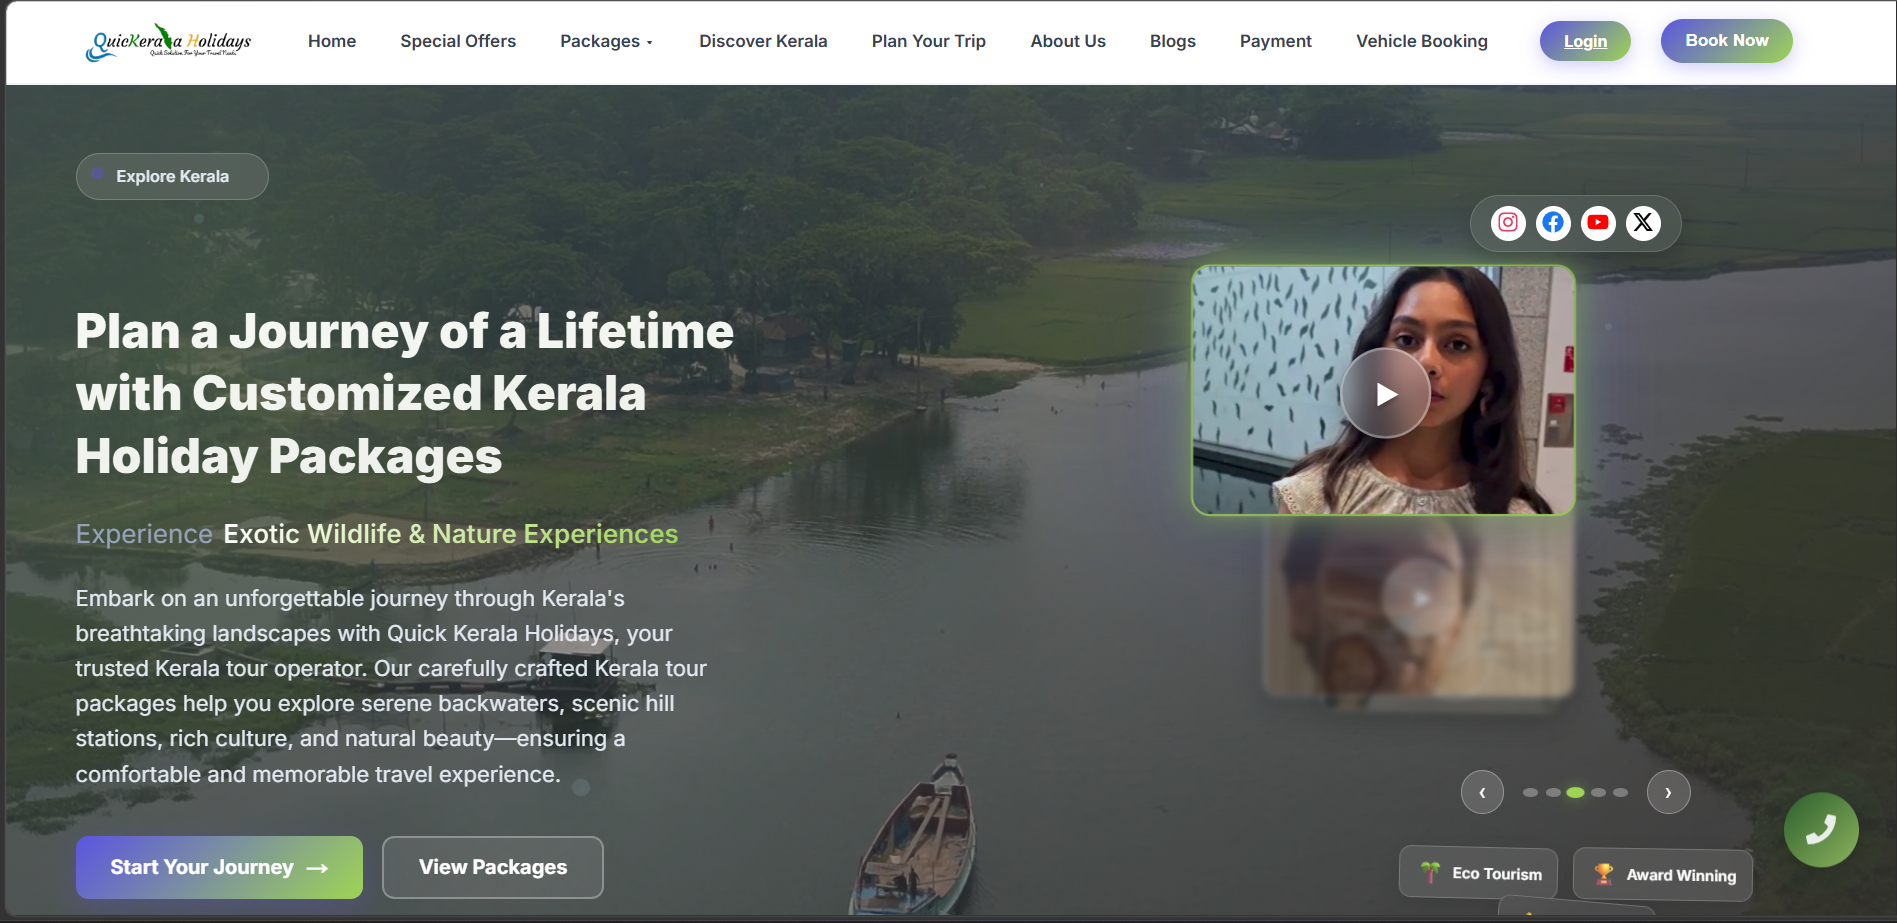Open the Special Offers menu item
Viewport: 1897px width, 923px height.
pyautogui.click(x=458, y=41)
